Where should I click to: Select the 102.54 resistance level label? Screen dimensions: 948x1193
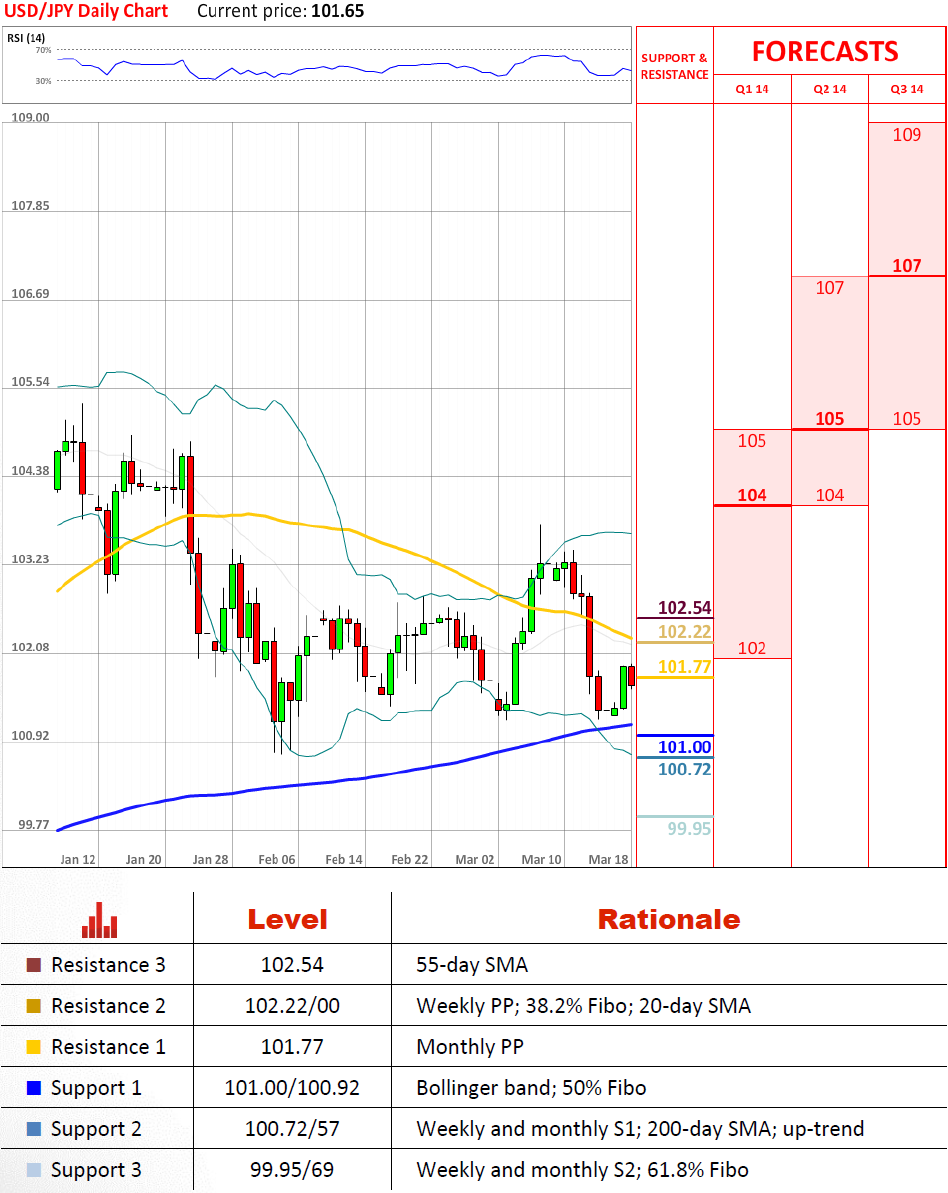tap(685, 608)
